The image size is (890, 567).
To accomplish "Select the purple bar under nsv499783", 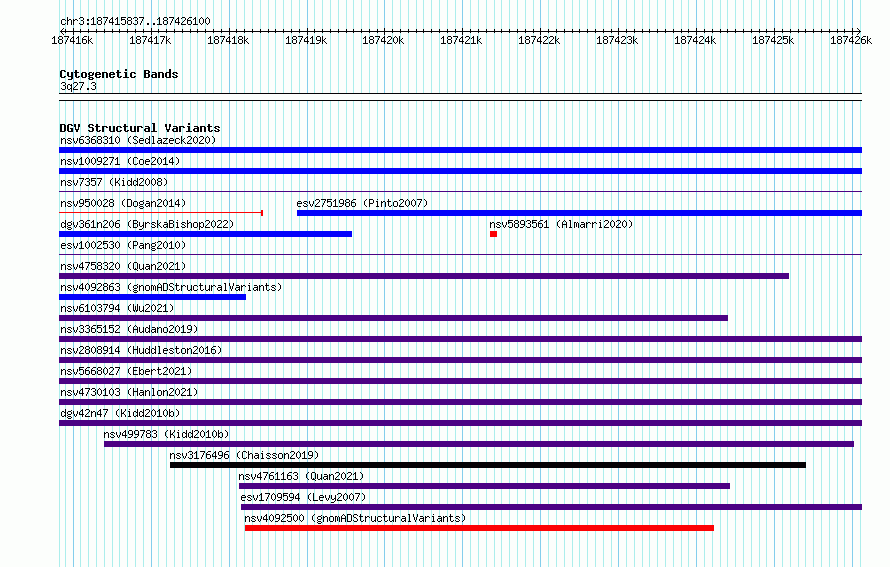I will coord(478,444).
